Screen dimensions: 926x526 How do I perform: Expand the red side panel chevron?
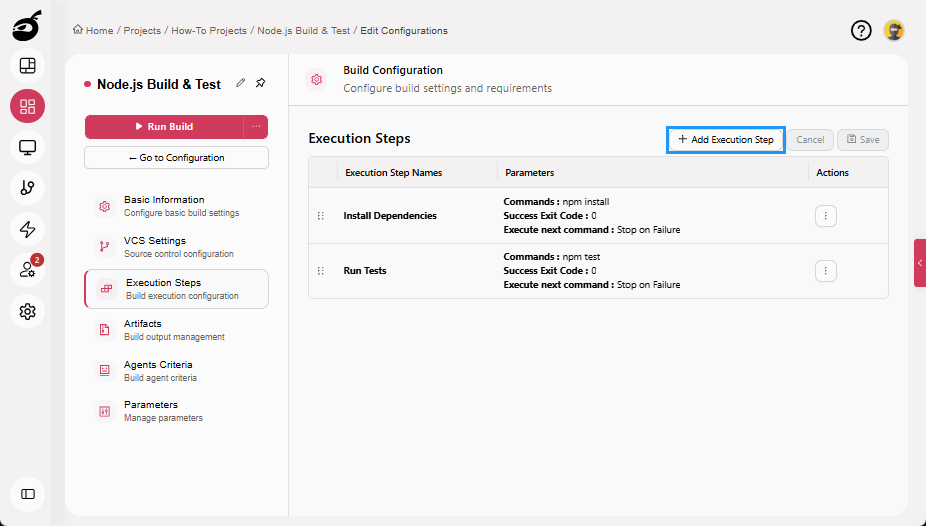click(x=920, y=263)
